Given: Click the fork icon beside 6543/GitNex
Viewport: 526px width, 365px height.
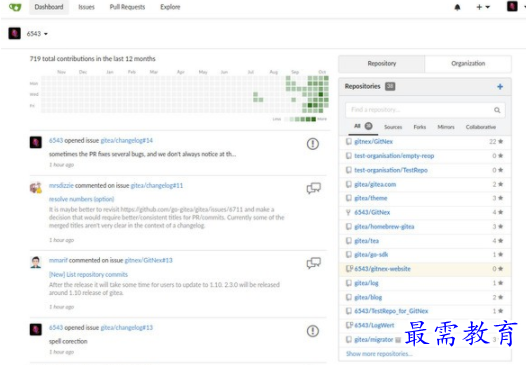Looking at the screenshot, I should tap(348, 212).
